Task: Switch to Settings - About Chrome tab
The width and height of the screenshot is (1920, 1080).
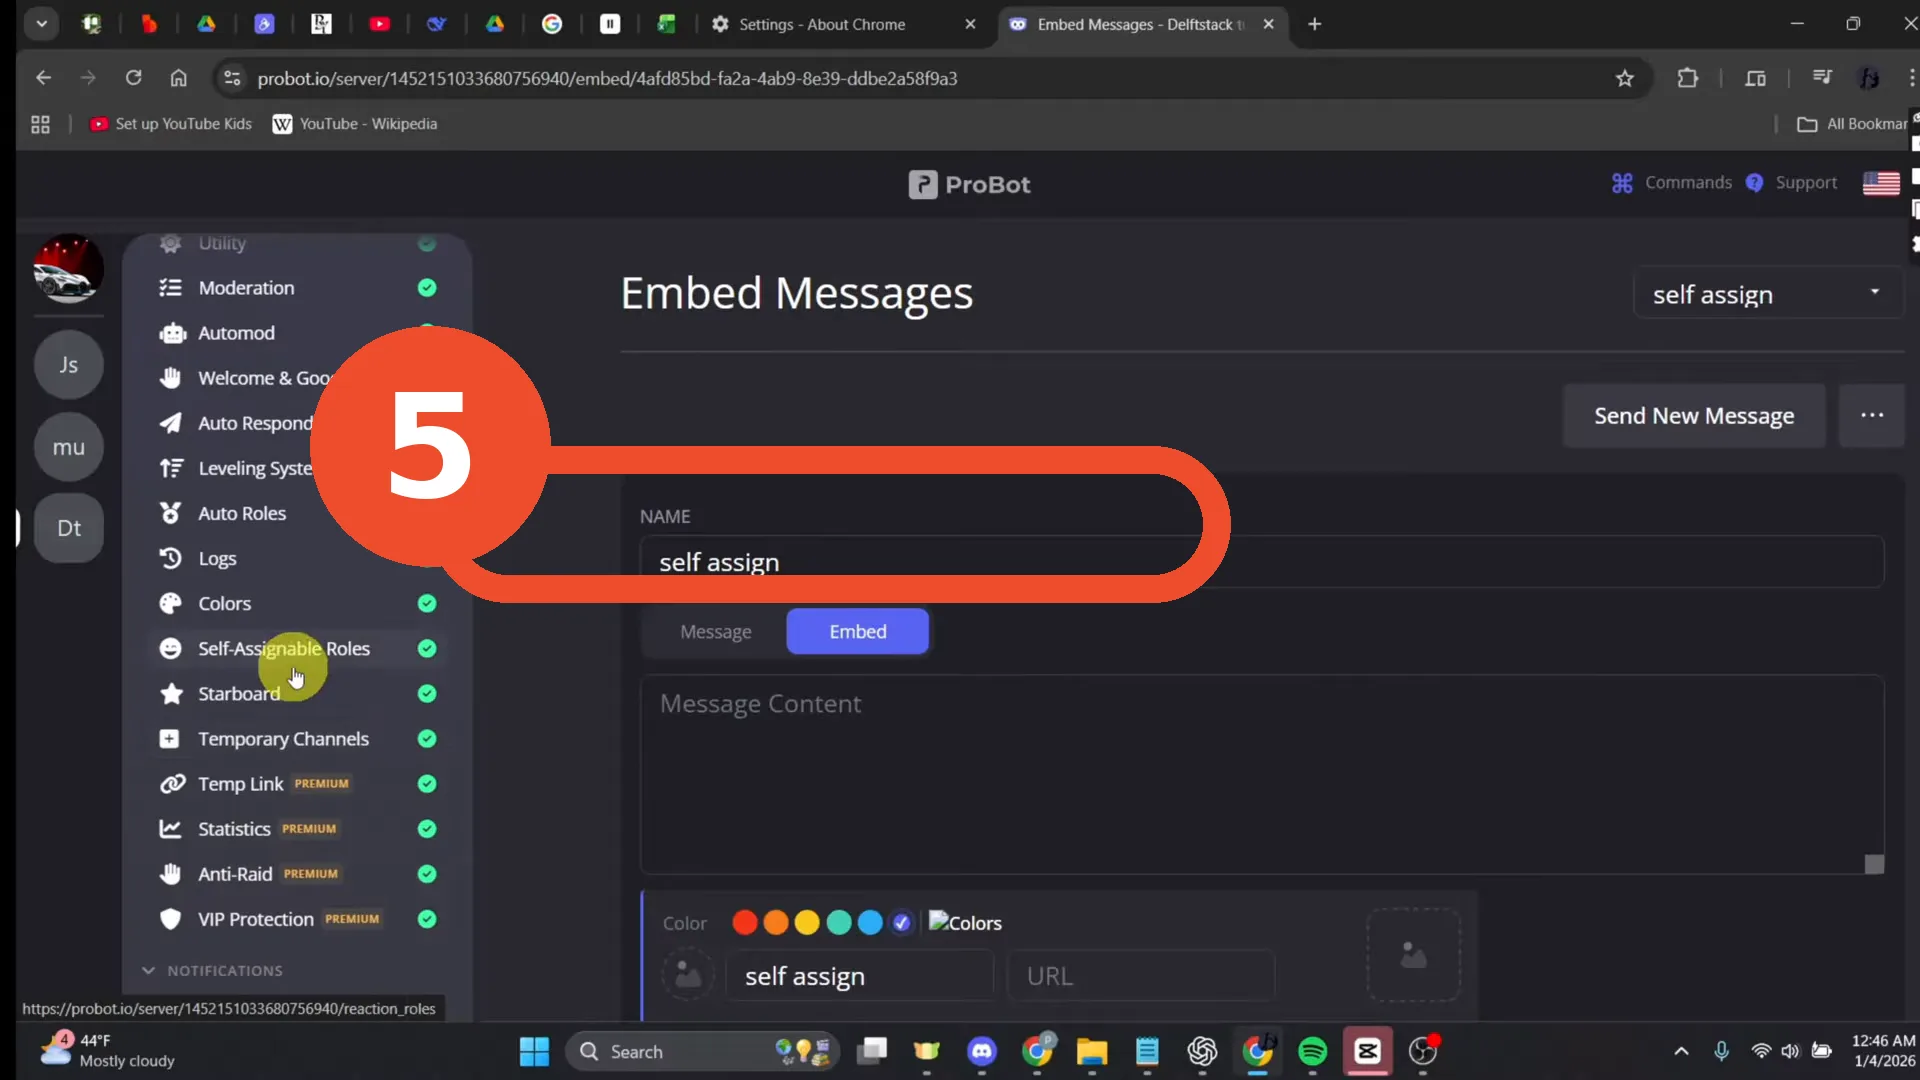Action: (843, 24)
